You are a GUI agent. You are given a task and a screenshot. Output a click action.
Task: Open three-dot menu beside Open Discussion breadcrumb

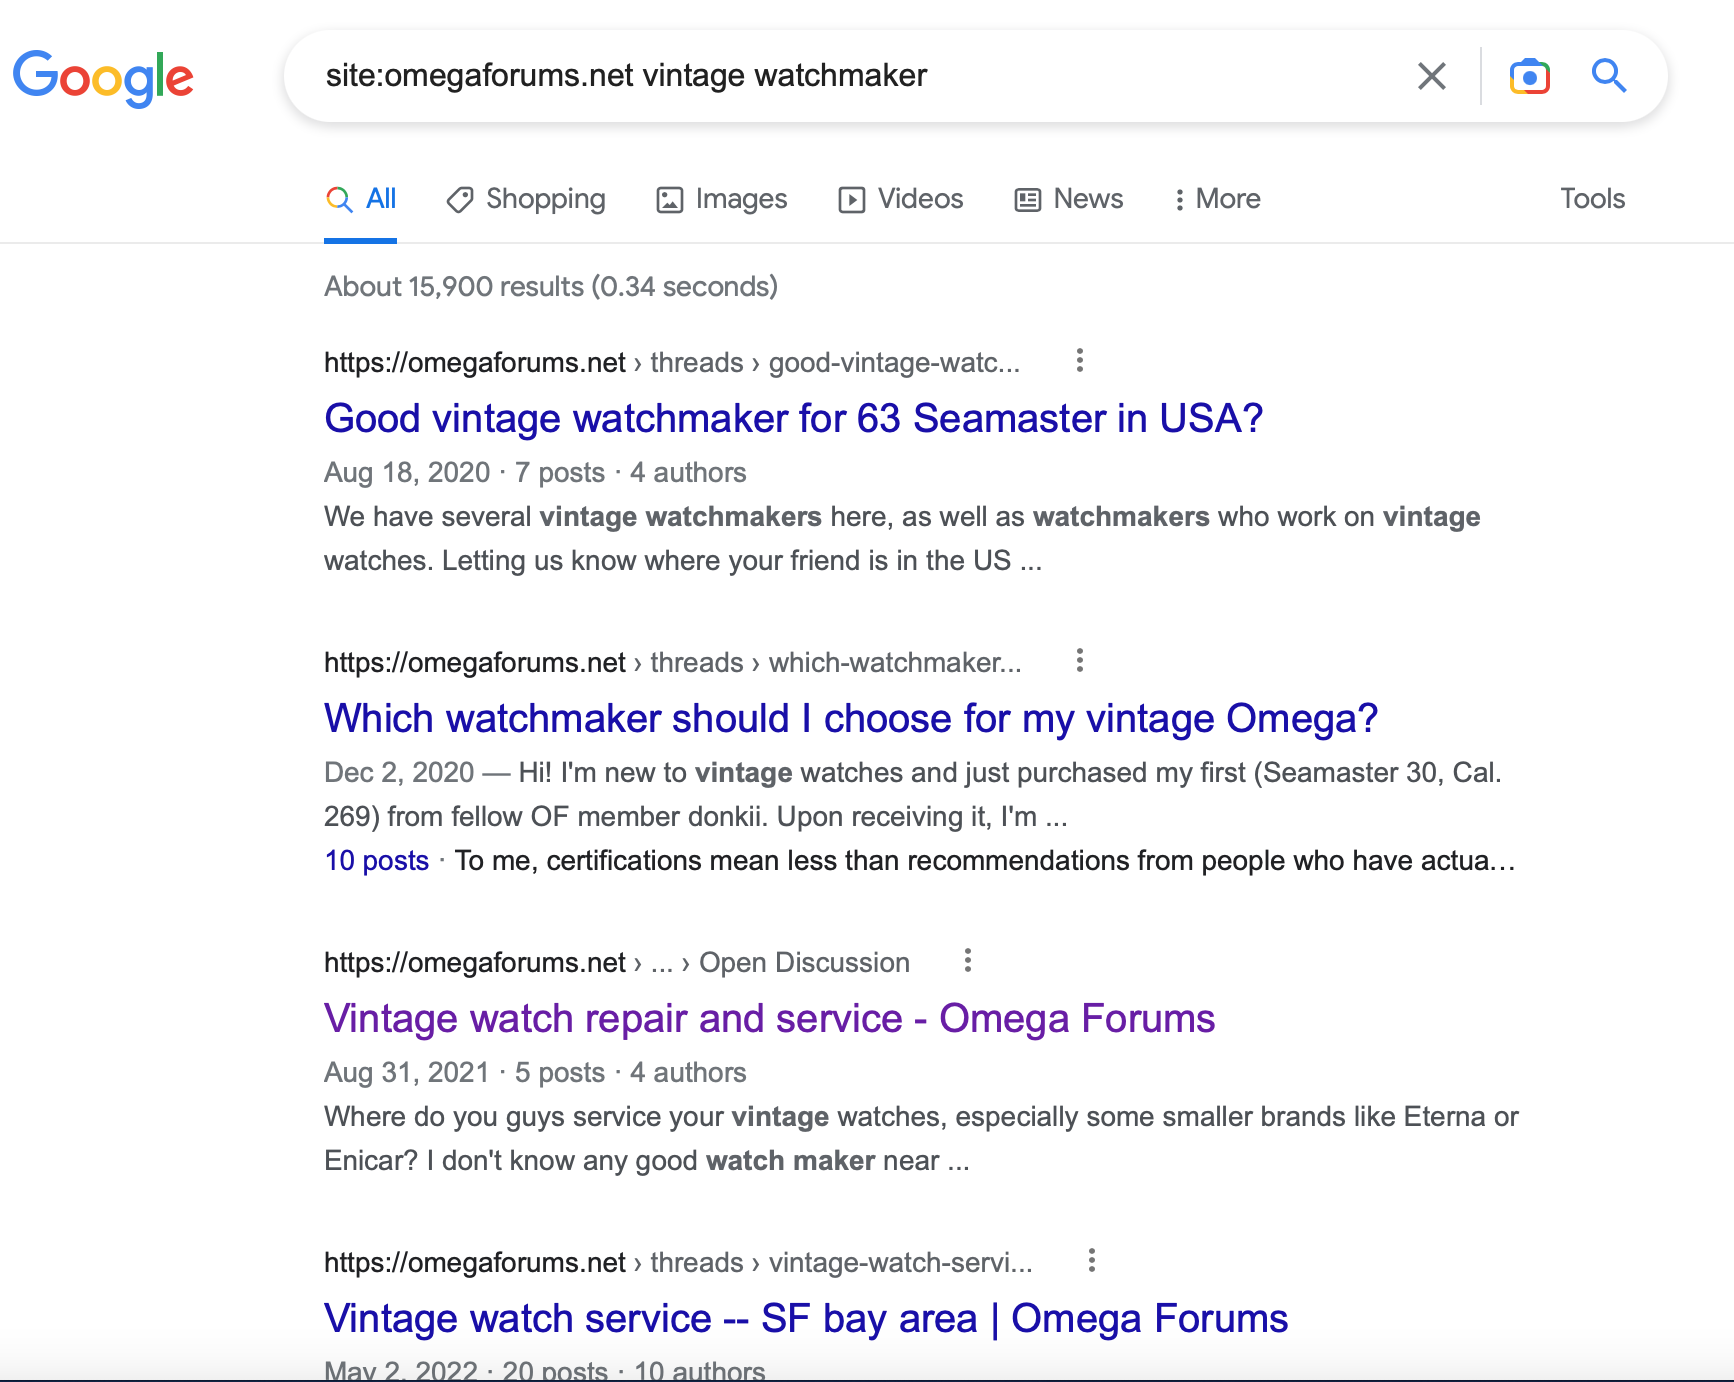point(967,961)
